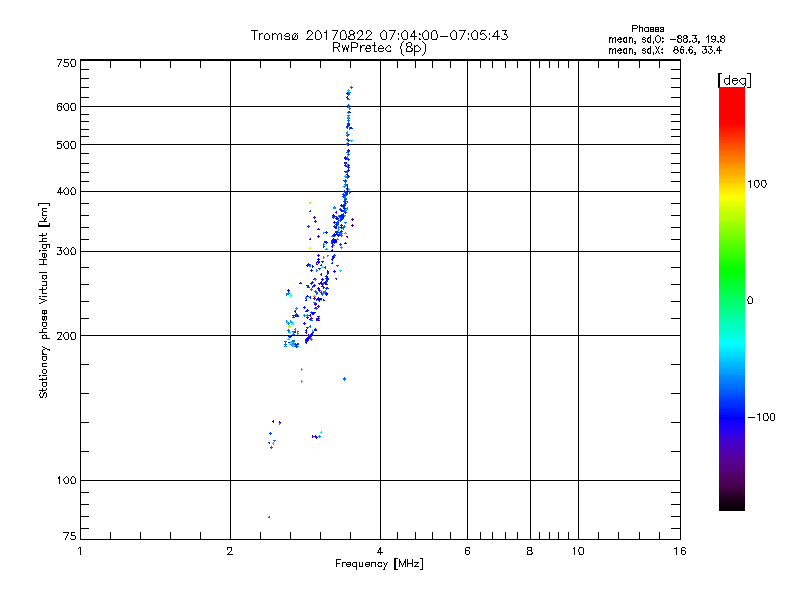
Task: Click the 'Frequency [MHz]' axis label
Action: pyautogui.click(x=379, y=564)
